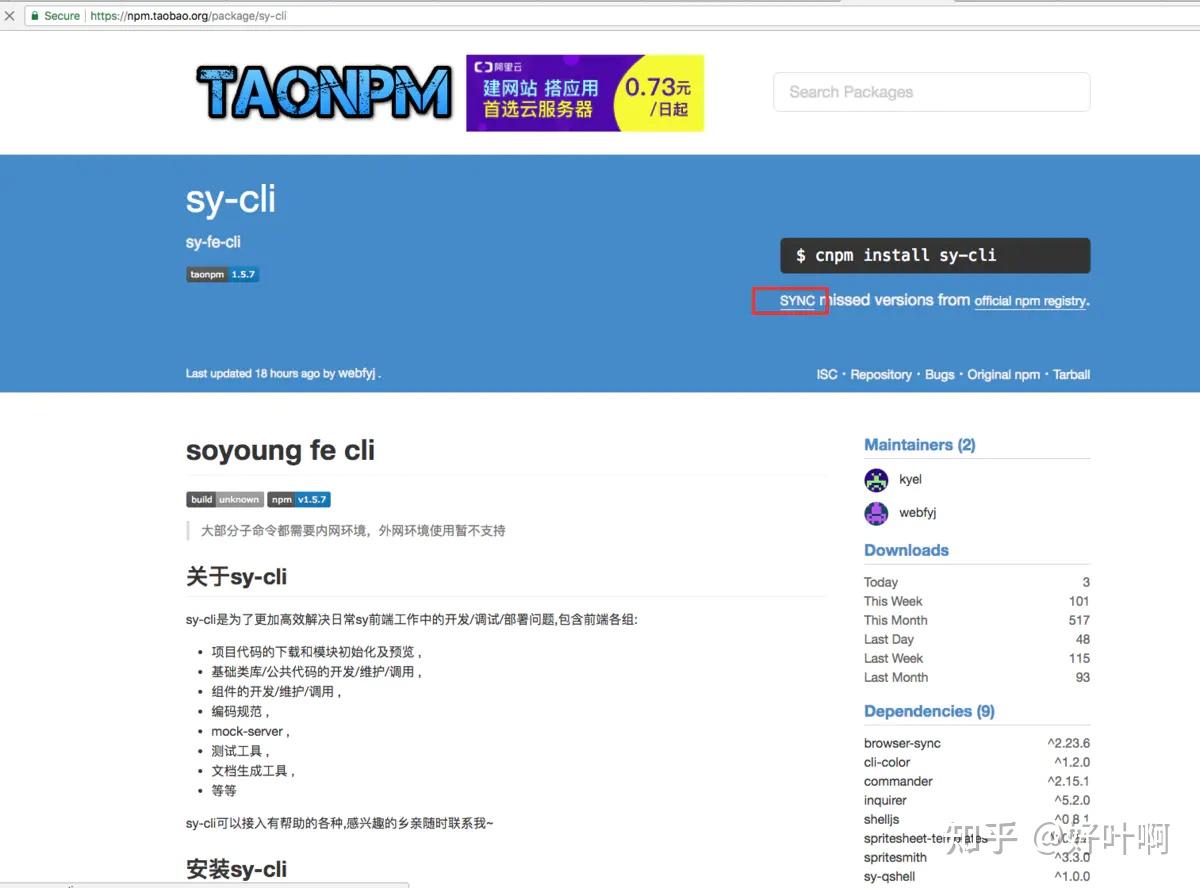Click the build unknown status badge

click(x=224, y=499)
